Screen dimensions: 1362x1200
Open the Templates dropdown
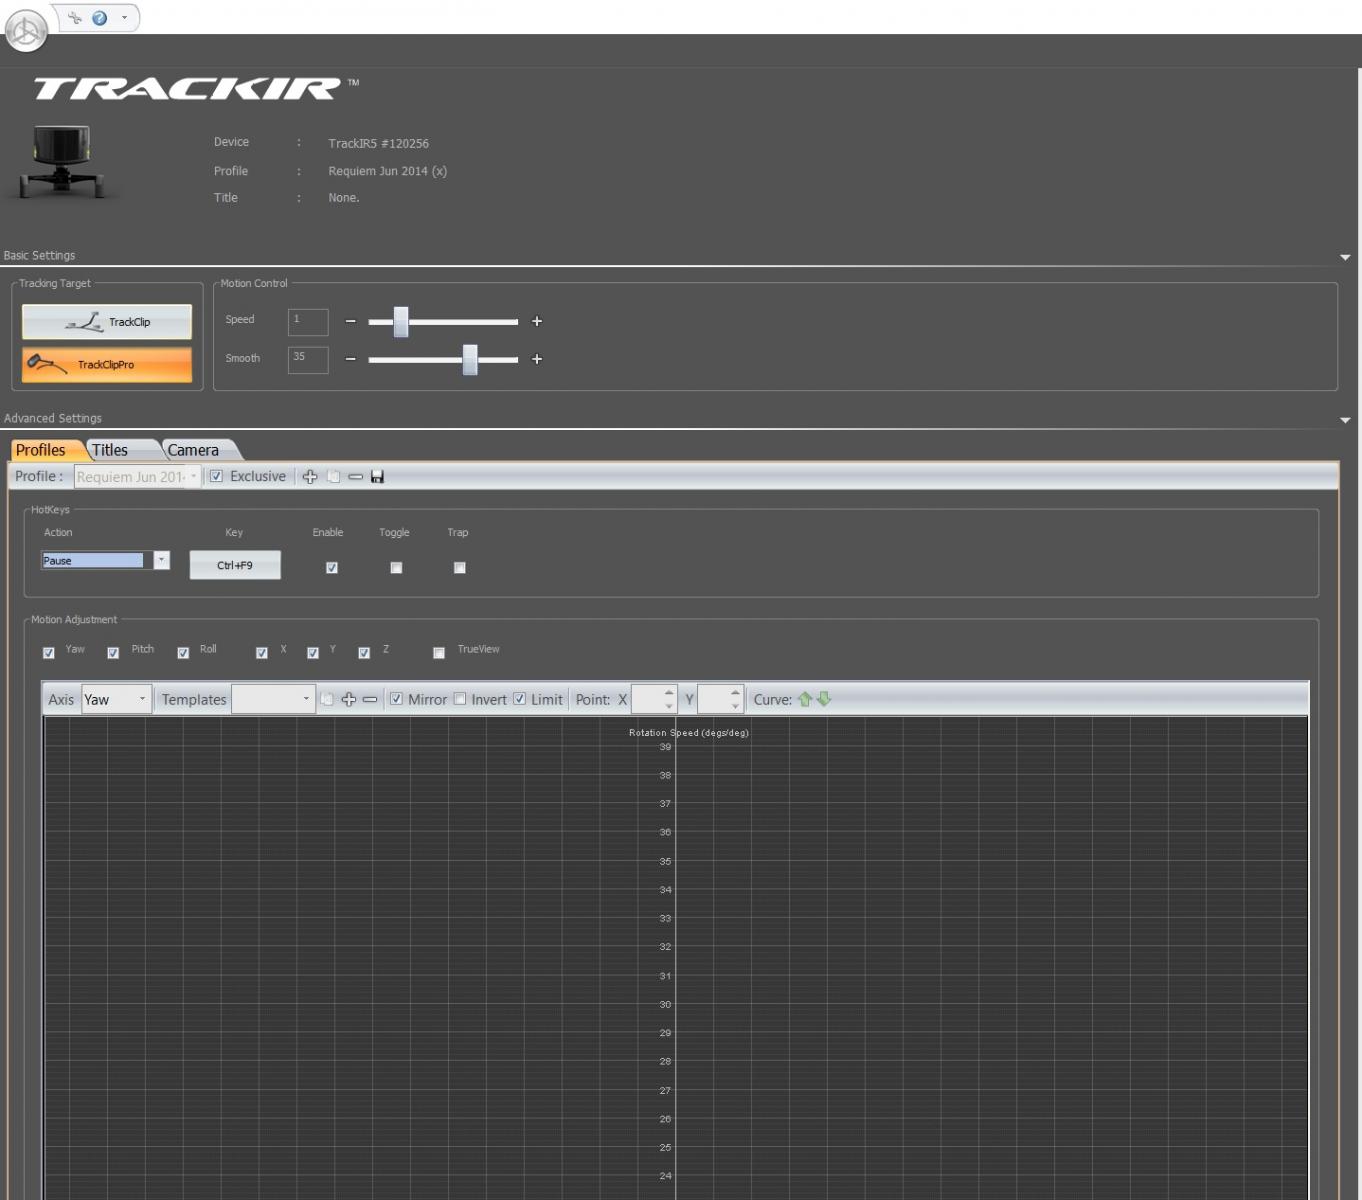coord(273,699)
